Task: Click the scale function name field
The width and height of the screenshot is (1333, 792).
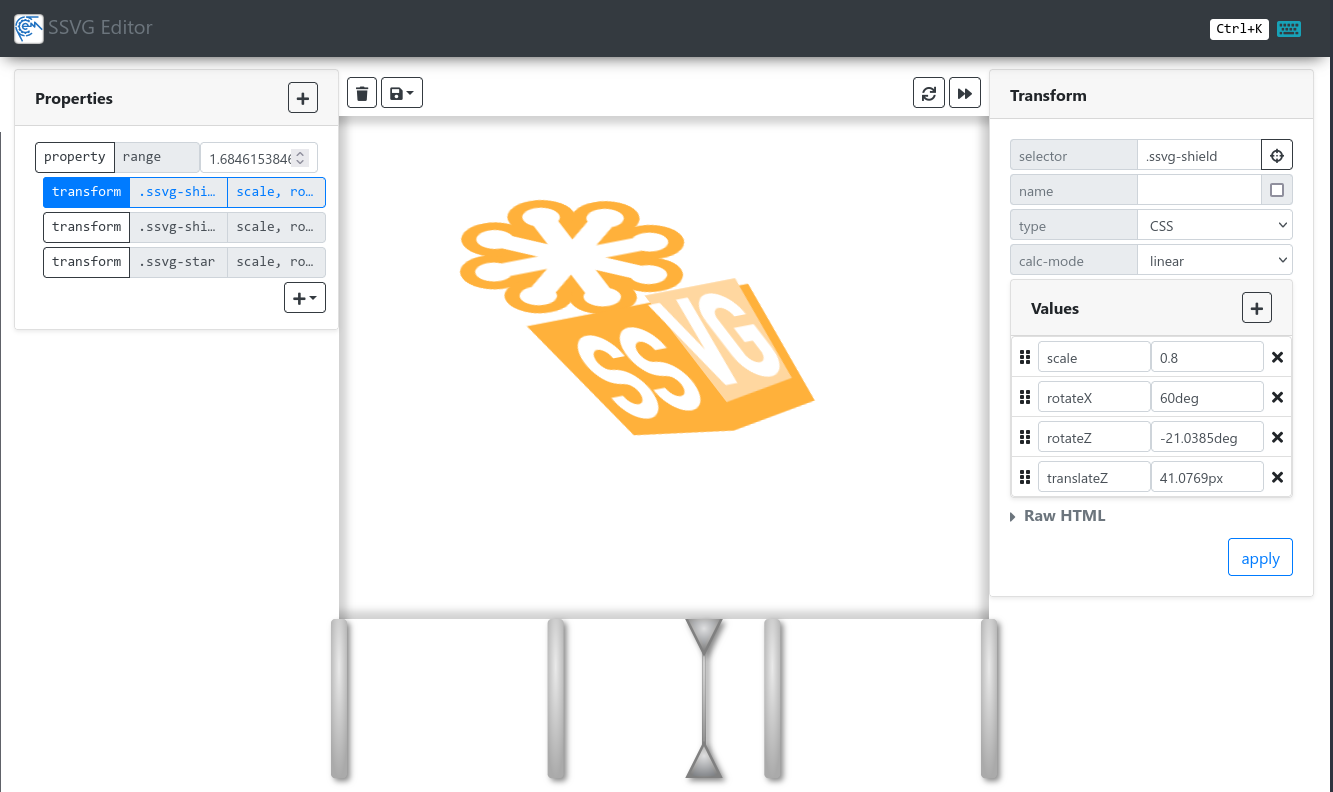Action: 1094,357
